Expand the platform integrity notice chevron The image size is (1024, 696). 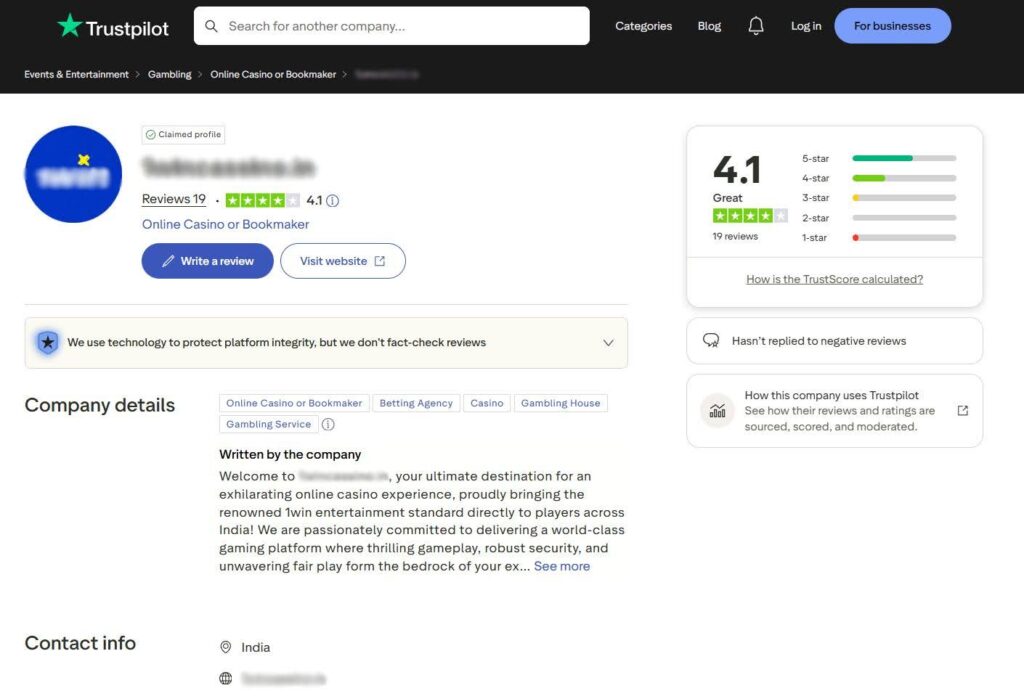point(608,342)
